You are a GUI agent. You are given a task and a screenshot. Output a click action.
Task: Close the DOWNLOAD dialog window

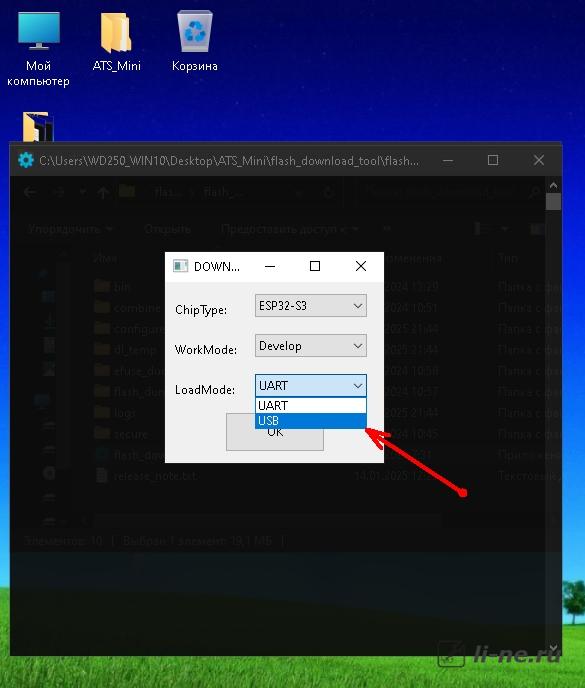[x=361, y=266]
